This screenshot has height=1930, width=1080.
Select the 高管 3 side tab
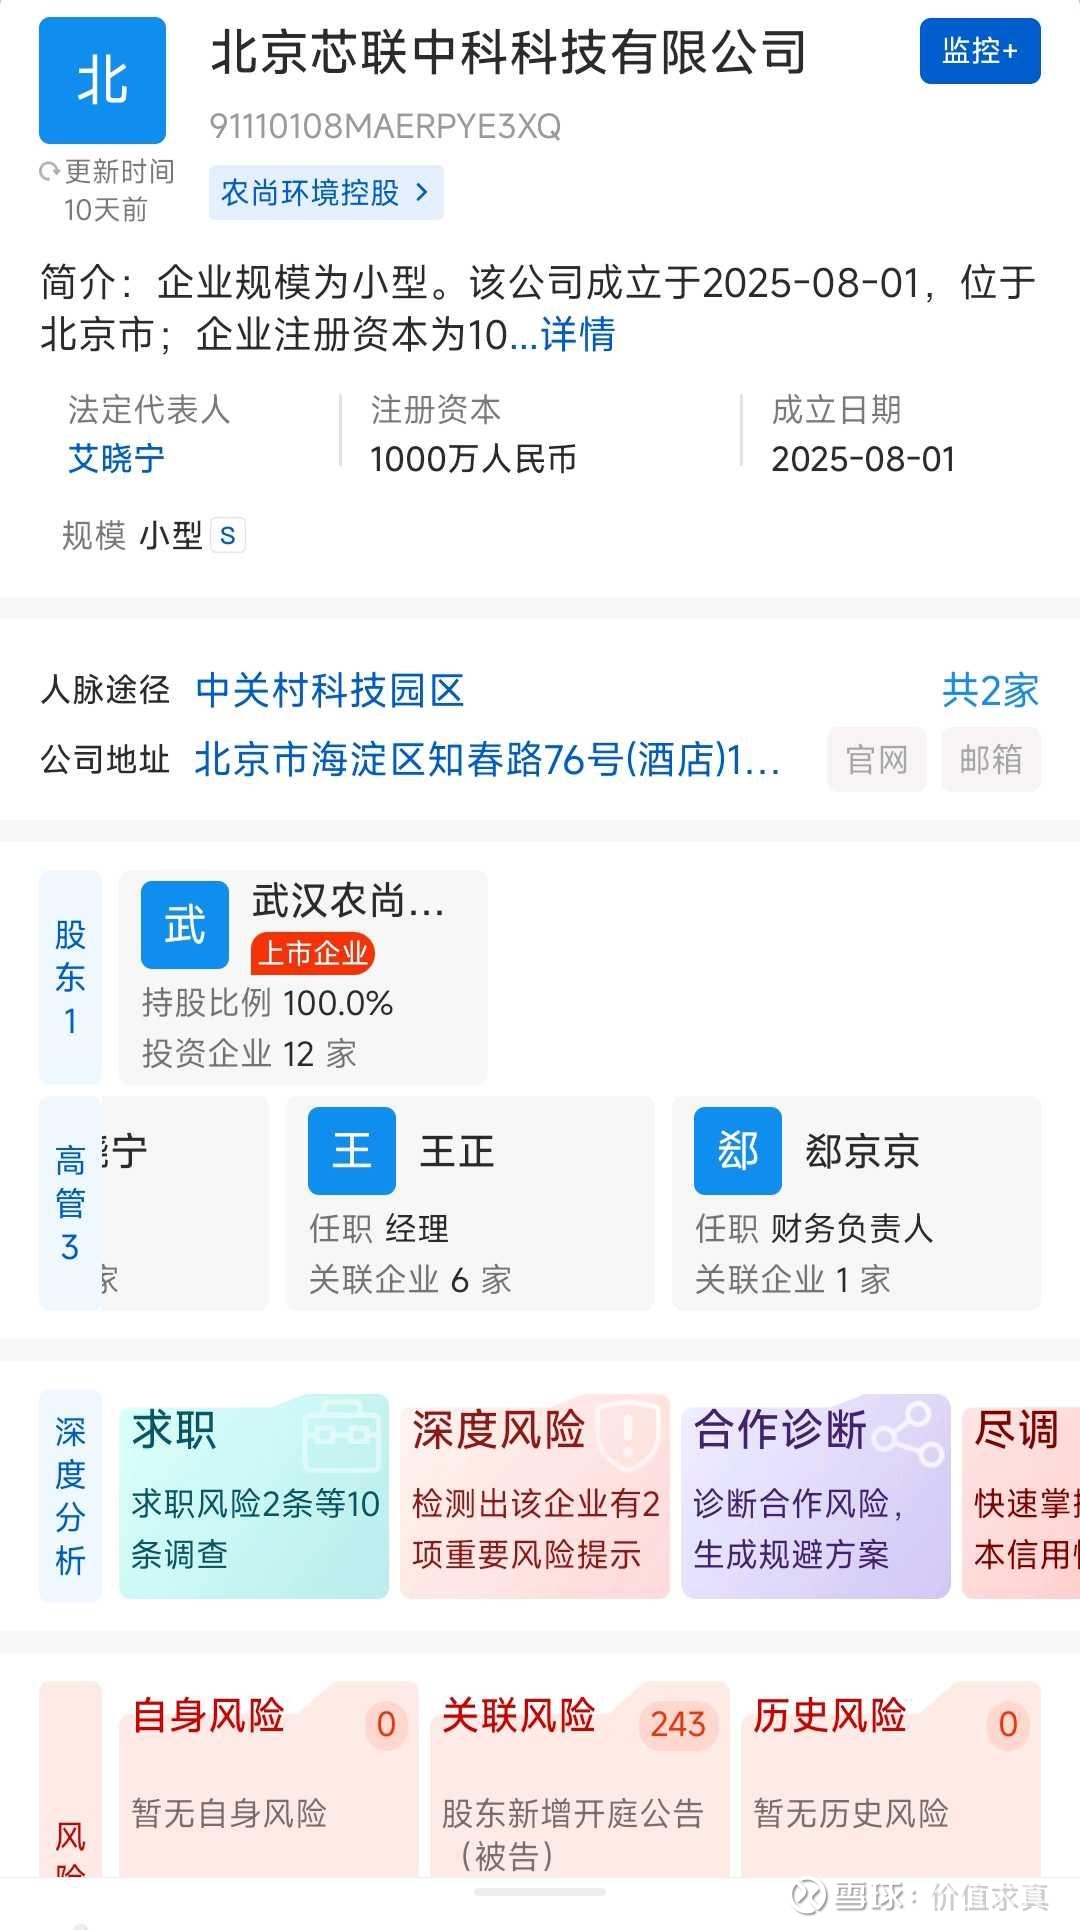point(70,1203)
